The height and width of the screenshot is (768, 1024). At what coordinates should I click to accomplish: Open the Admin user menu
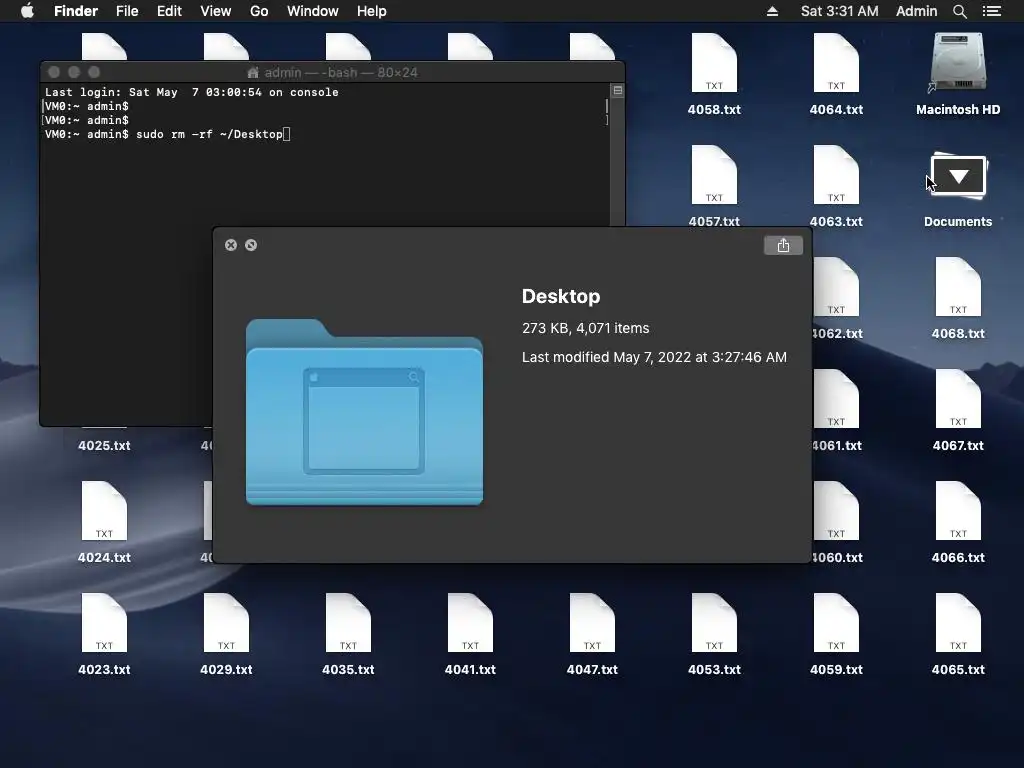[916, 11]
